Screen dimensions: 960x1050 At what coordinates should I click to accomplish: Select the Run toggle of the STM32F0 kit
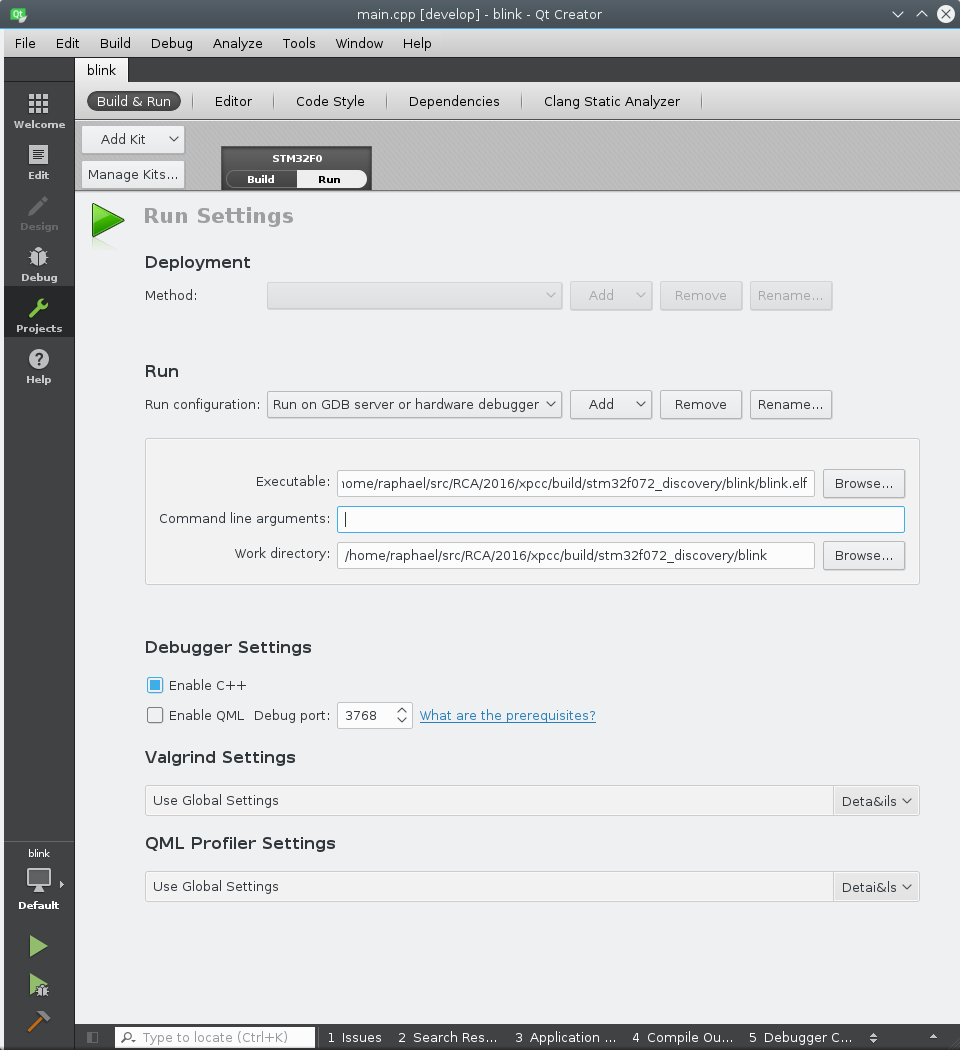click(329, 179)
